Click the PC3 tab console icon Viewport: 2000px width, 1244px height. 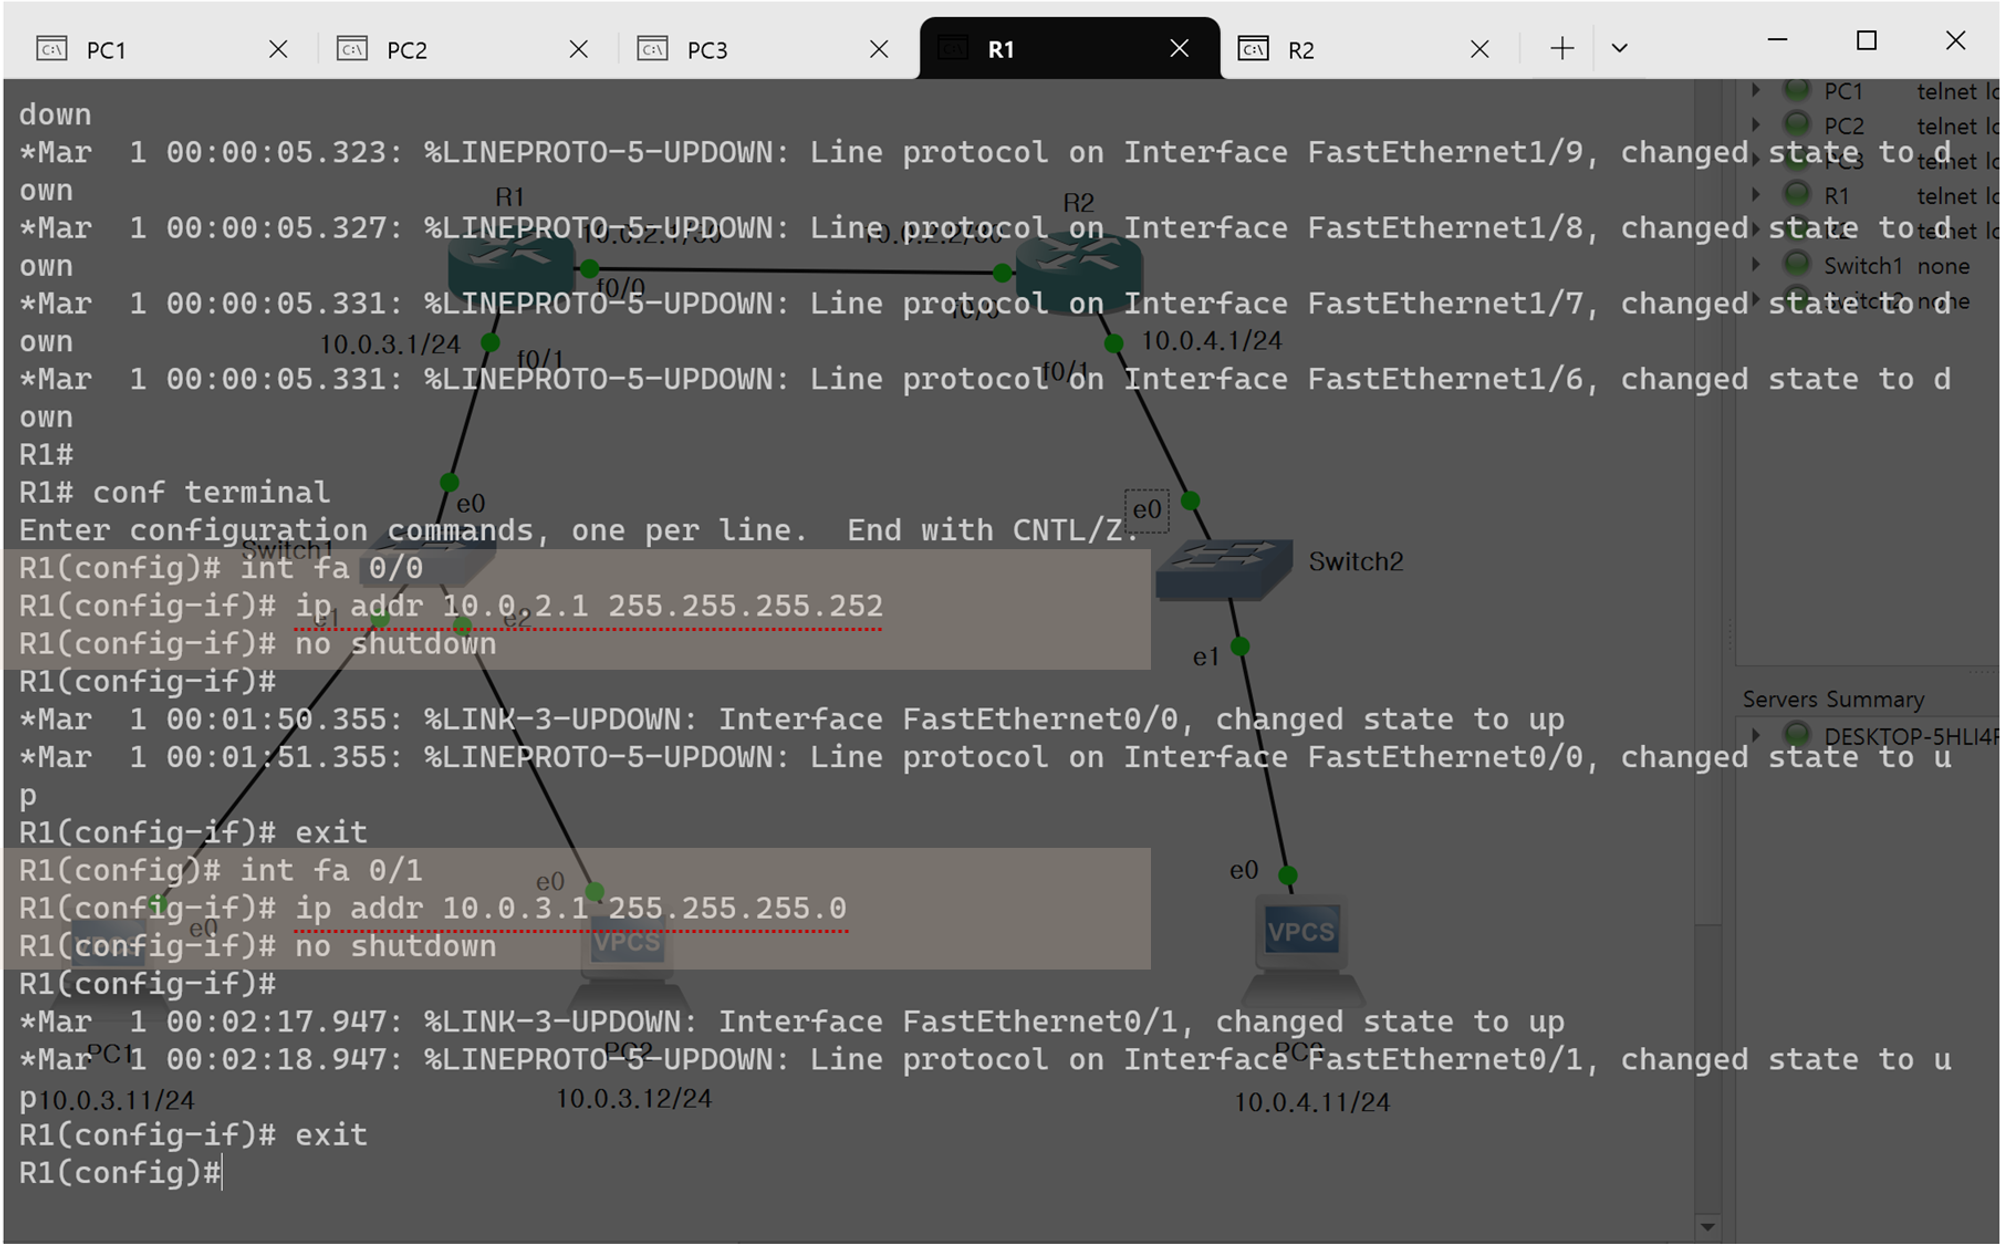click(652, 48)
